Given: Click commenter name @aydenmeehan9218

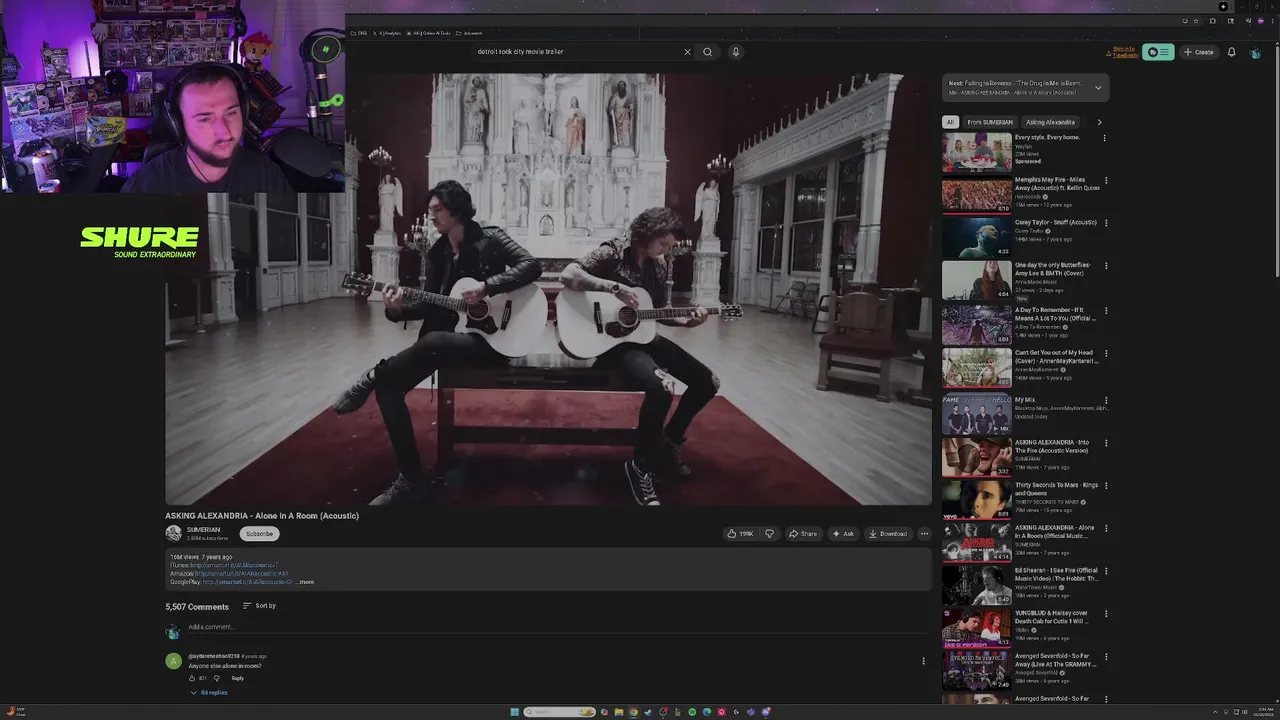Looking at the screenshot, I should (213, 656).
